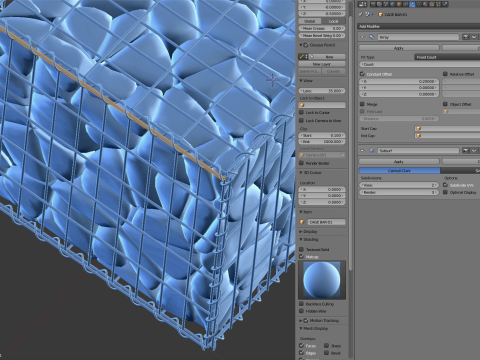Switch to the Particles properties tab icon
The height and width of the screenshot is (360, 480).
pyautogui.click(x=438, y=4)
